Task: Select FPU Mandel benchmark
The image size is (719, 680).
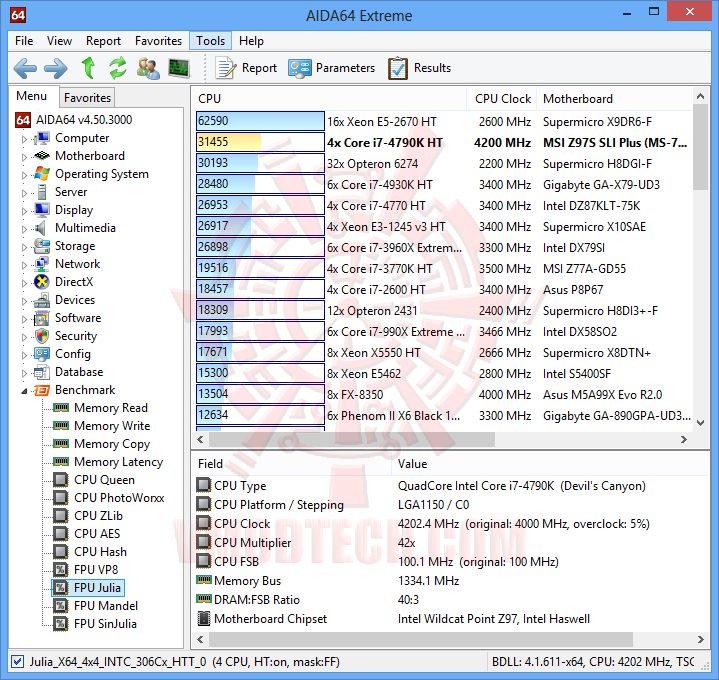Action: [105, 606]
